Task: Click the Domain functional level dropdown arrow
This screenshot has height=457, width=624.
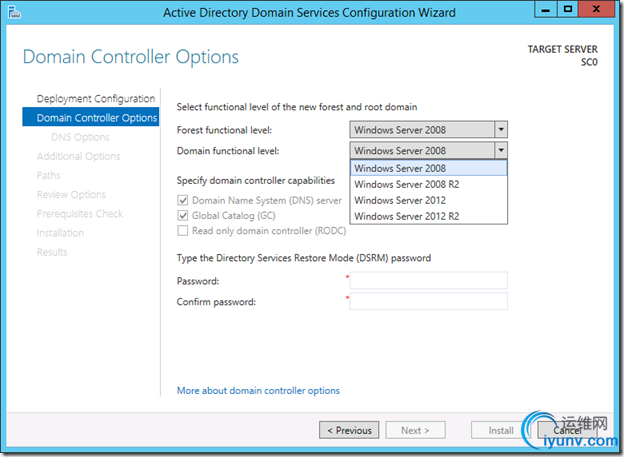Action: [501, 150]
